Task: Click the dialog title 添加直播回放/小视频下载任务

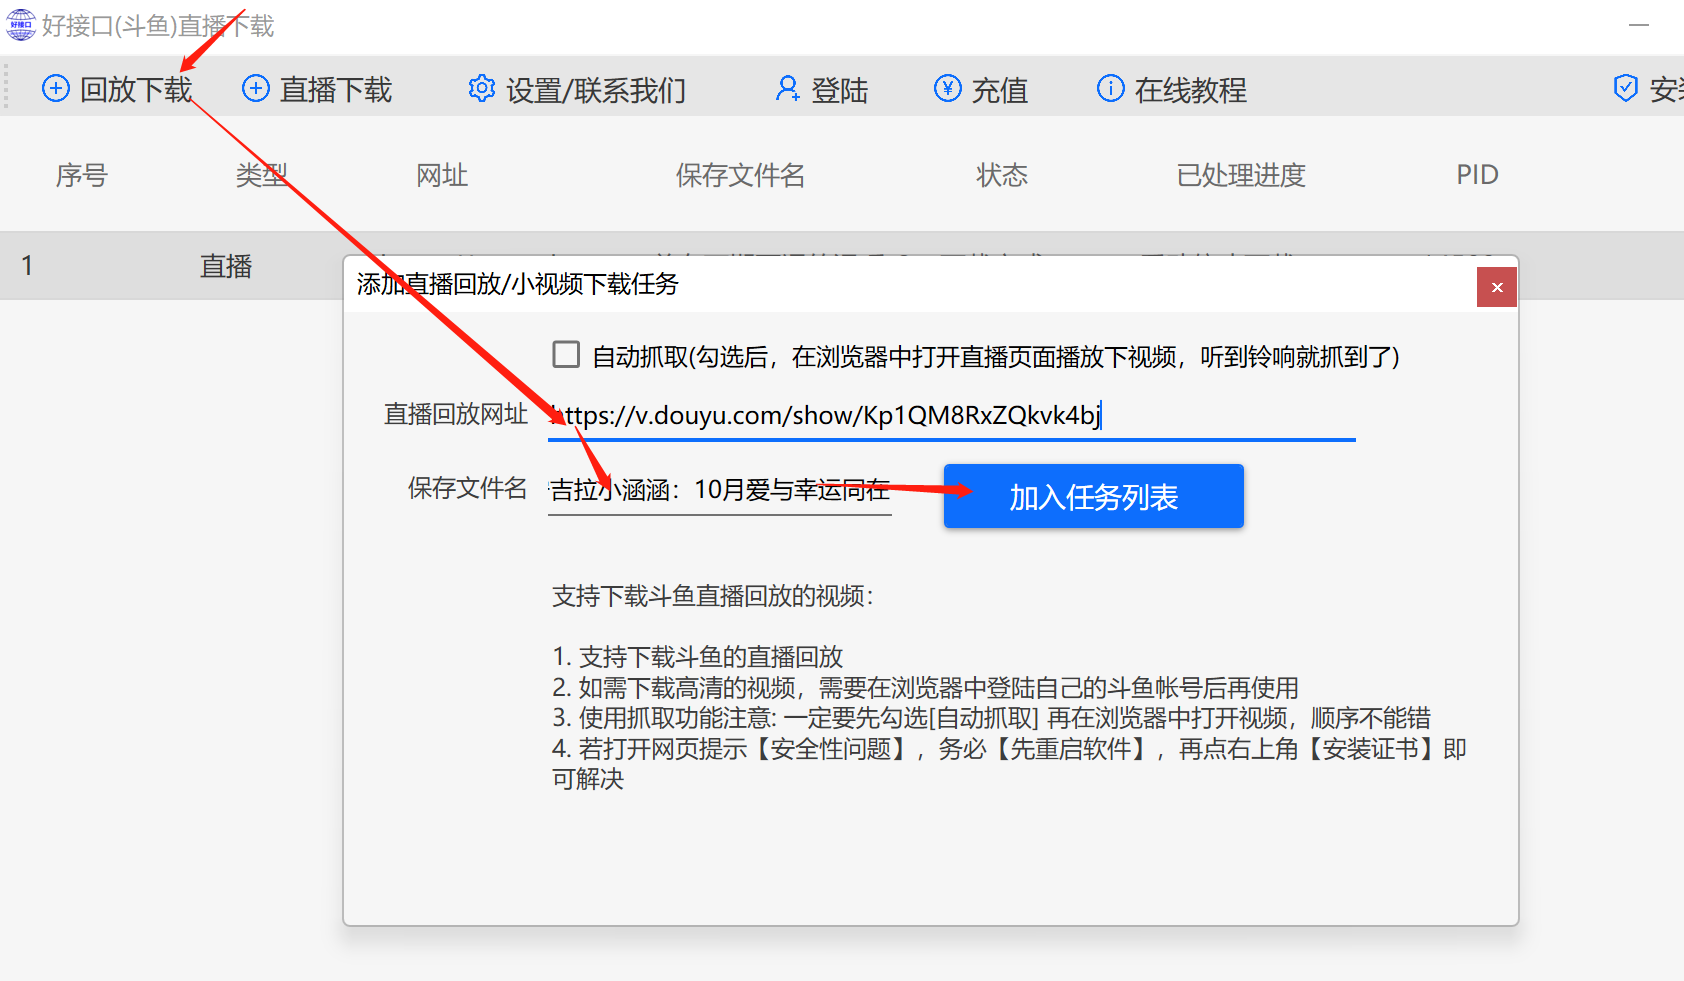Action: [x=518, y=284]
